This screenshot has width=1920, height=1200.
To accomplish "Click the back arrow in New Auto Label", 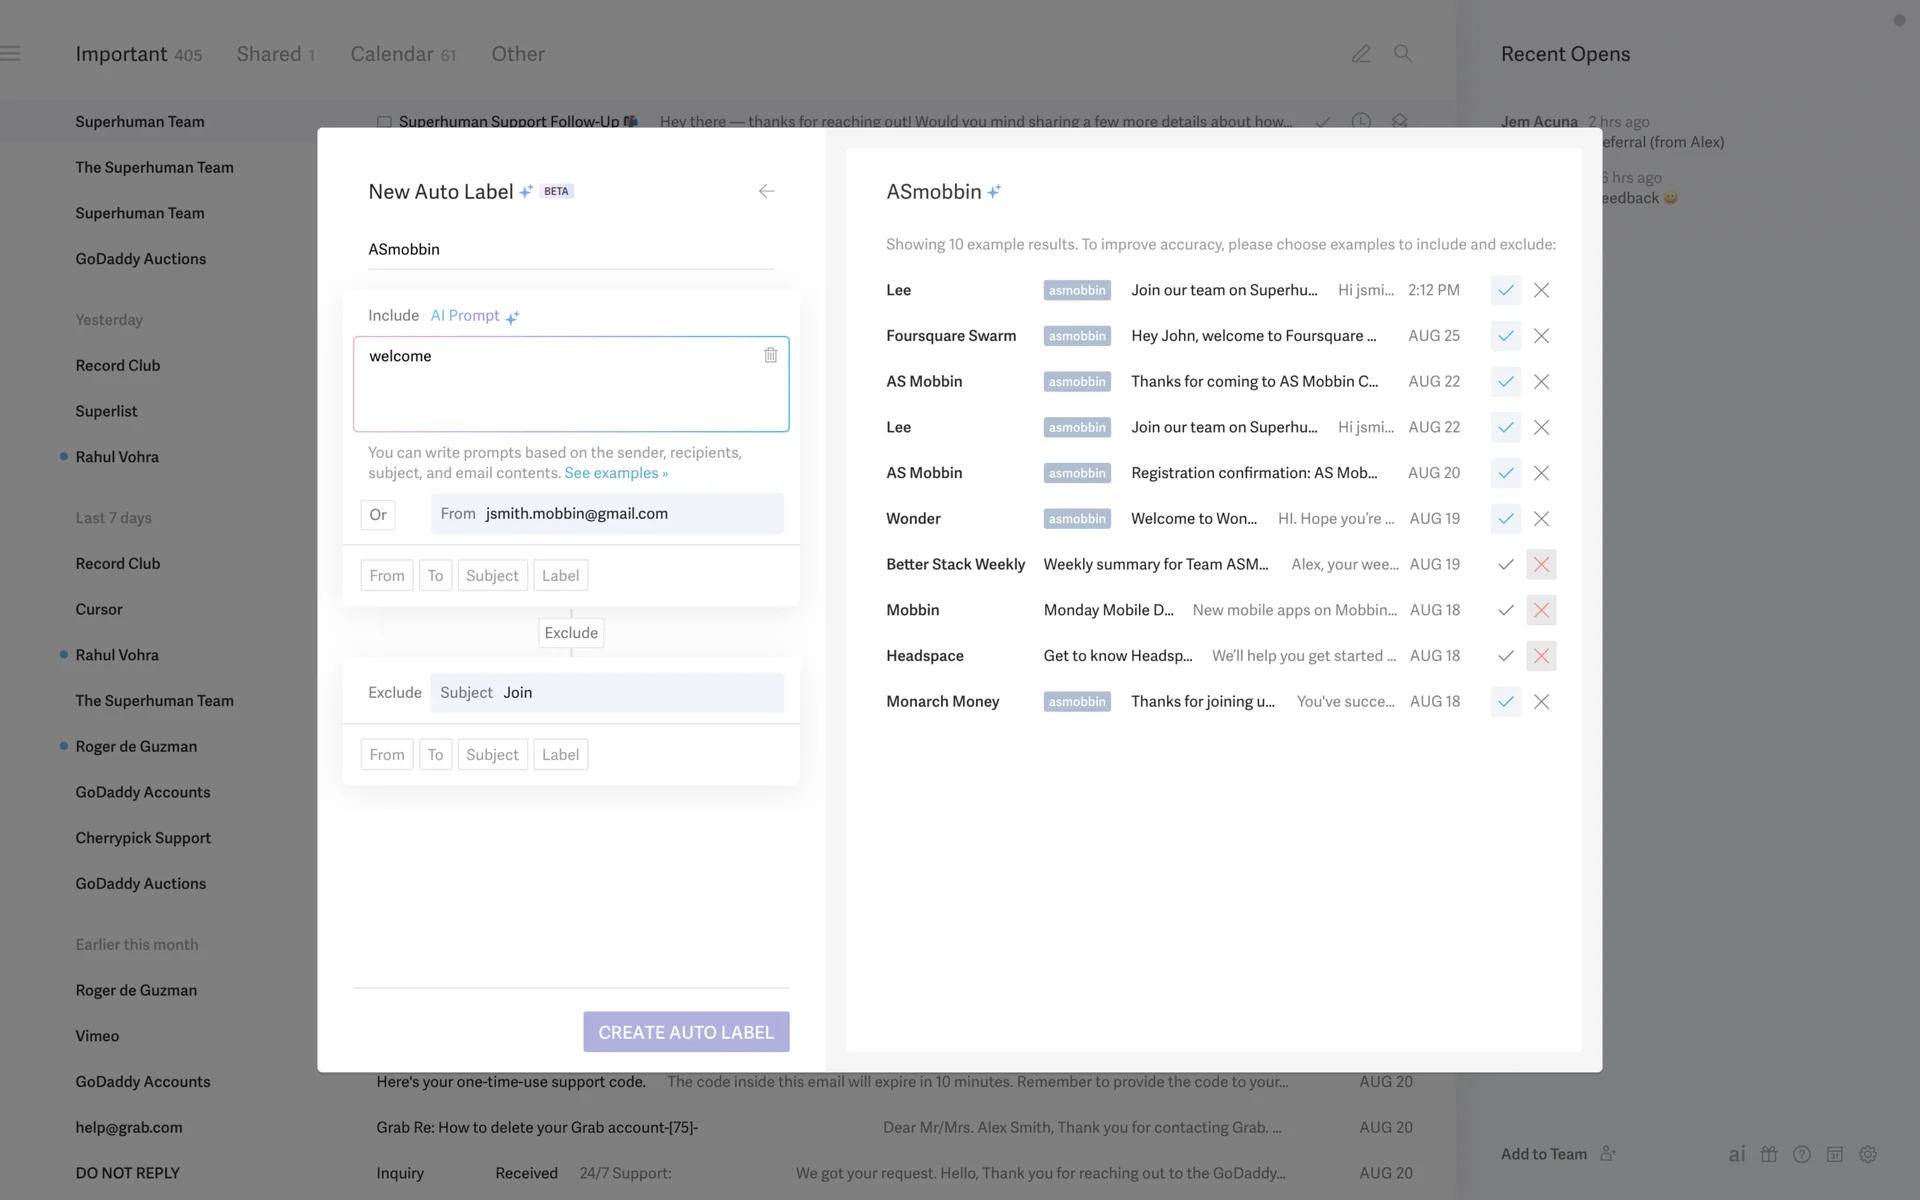I will 766,191.
